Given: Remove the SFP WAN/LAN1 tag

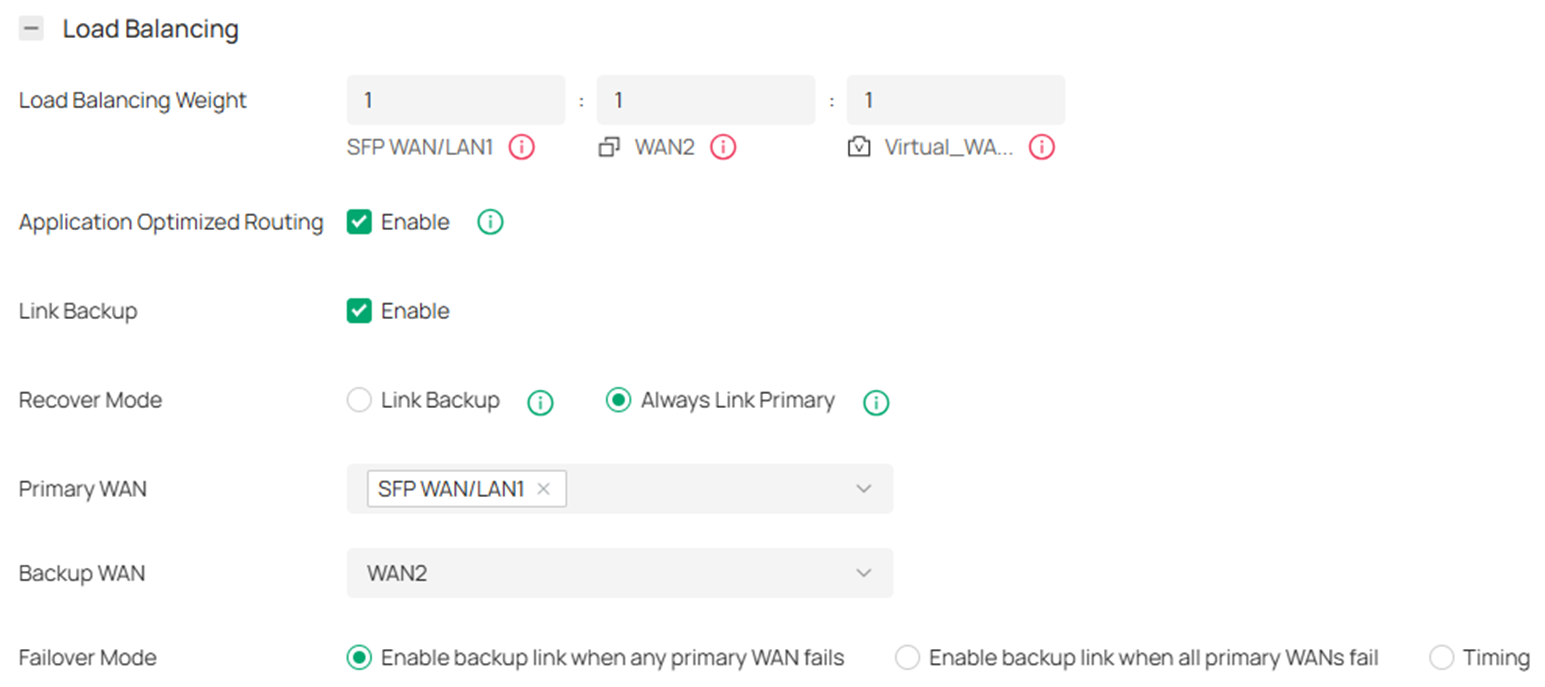Looking at the screenshot, I should pos(543,488).
